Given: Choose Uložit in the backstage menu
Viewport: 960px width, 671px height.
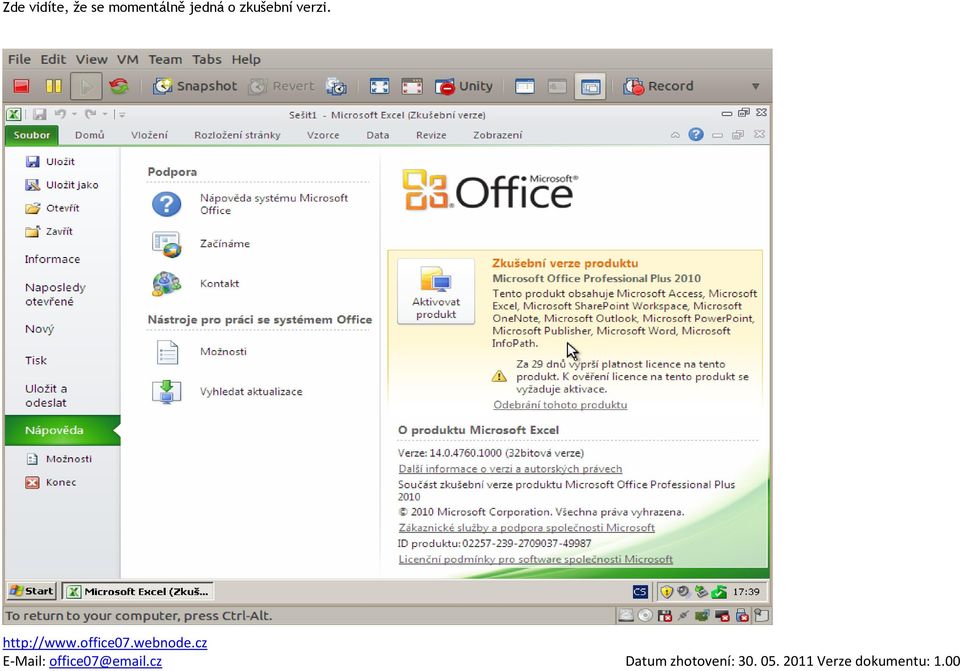Looking at the screenshot, I should click(51, 162).
